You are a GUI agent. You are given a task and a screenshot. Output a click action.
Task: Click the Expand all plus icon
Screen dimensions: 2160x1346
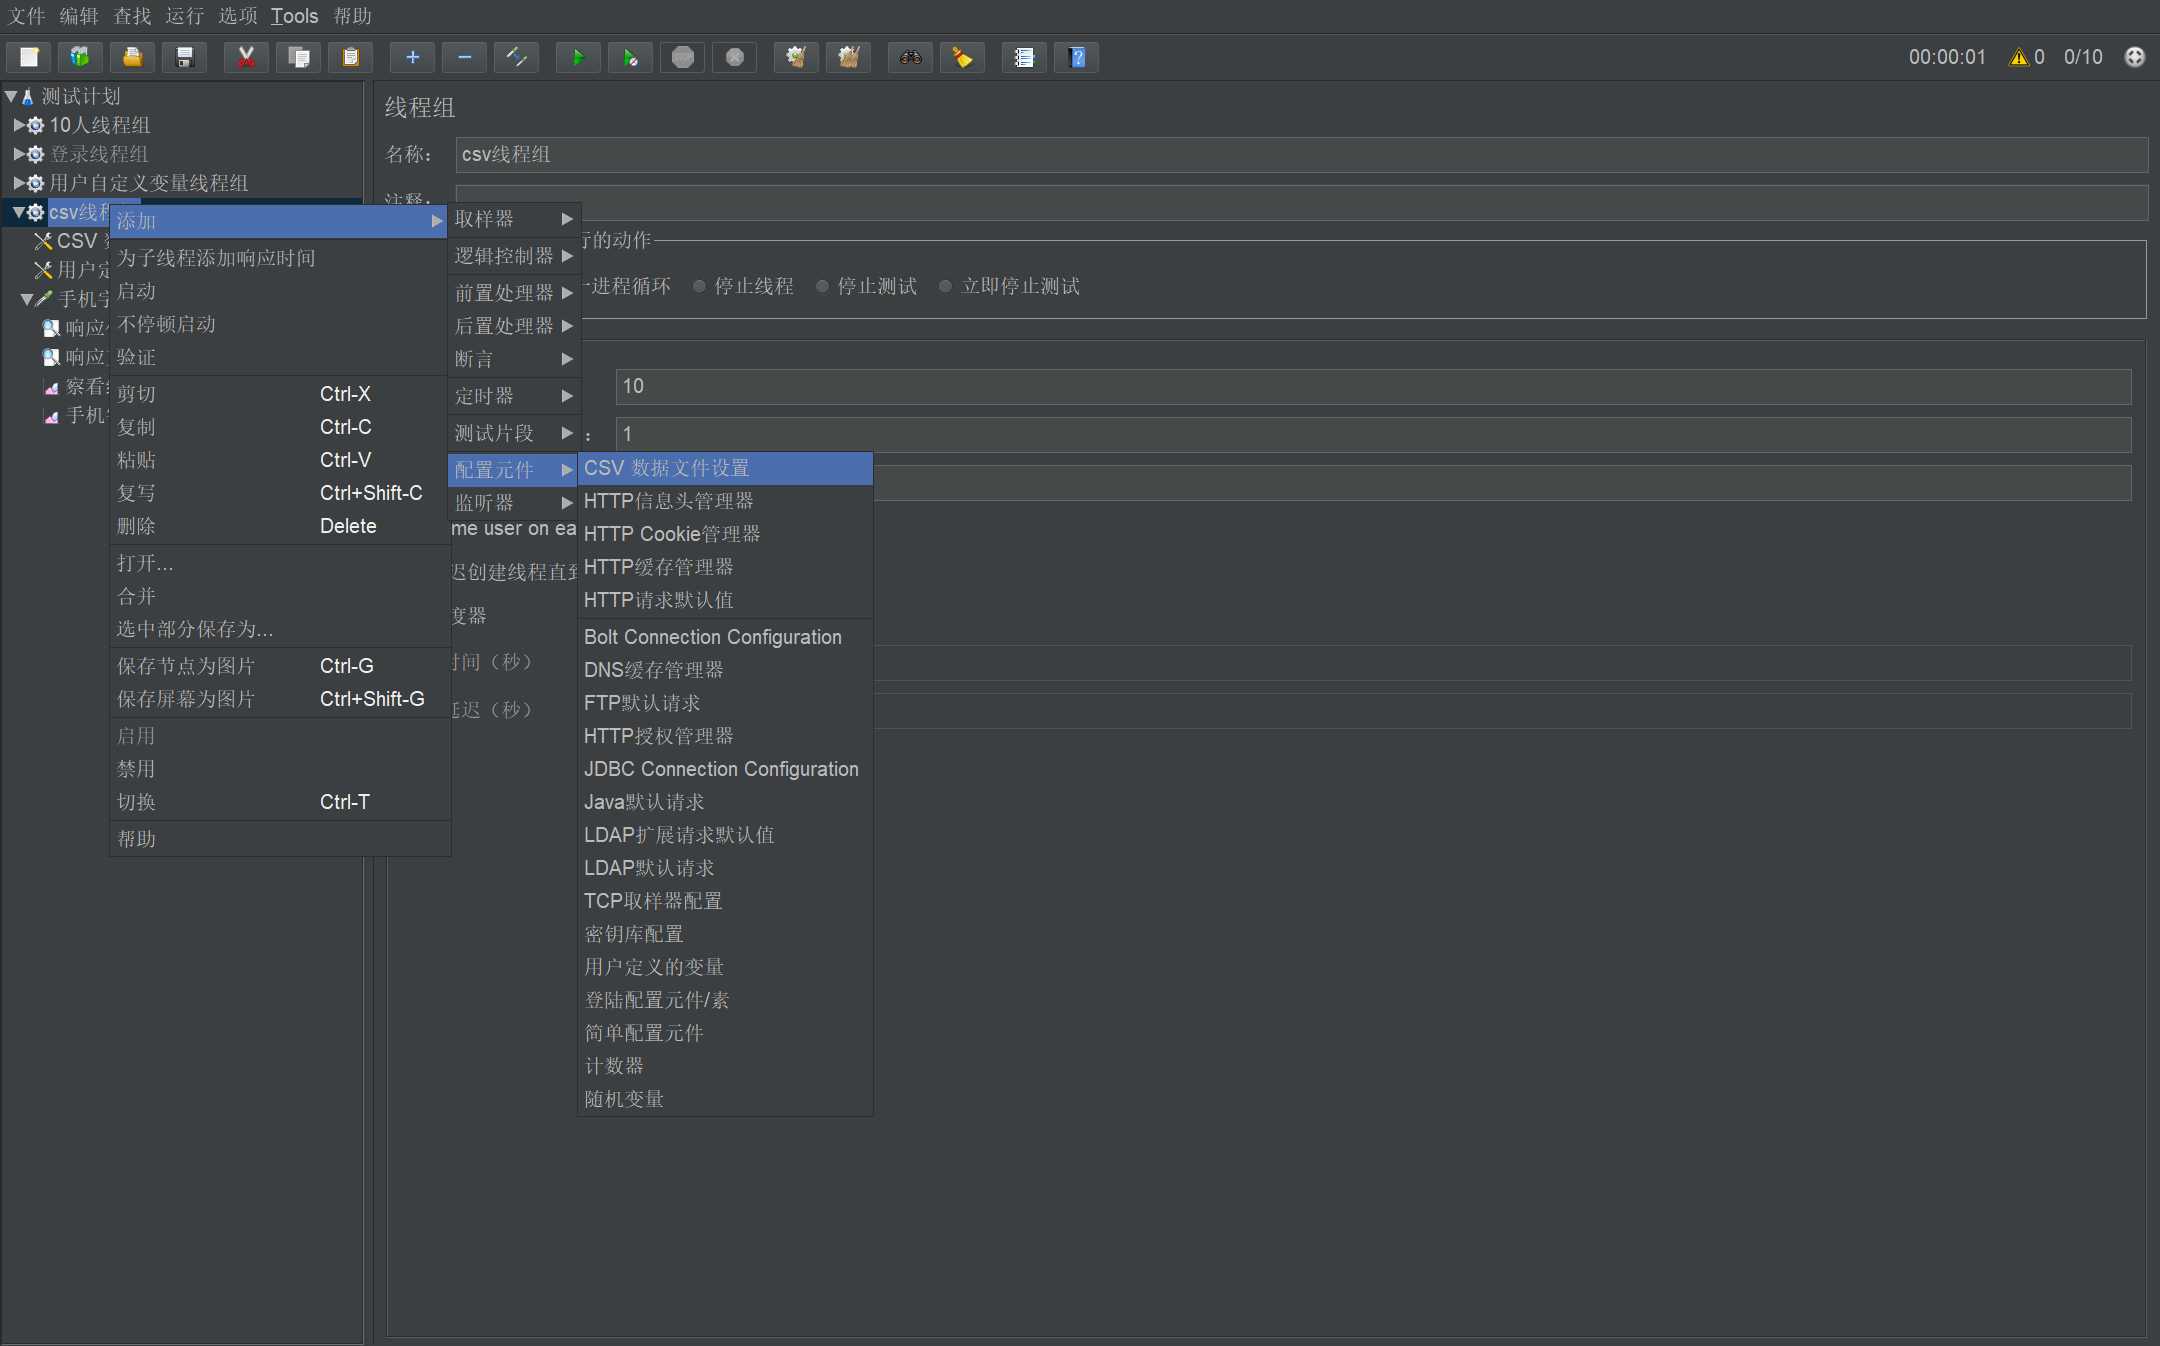click(412, 57)
